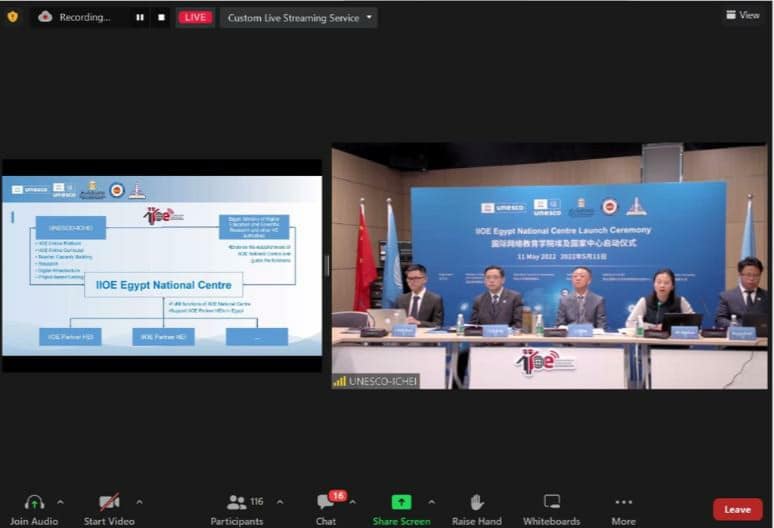Viewport: 774px width, 528px height.
Task: Click the red Leave button
Action: (x=737, y=509)
